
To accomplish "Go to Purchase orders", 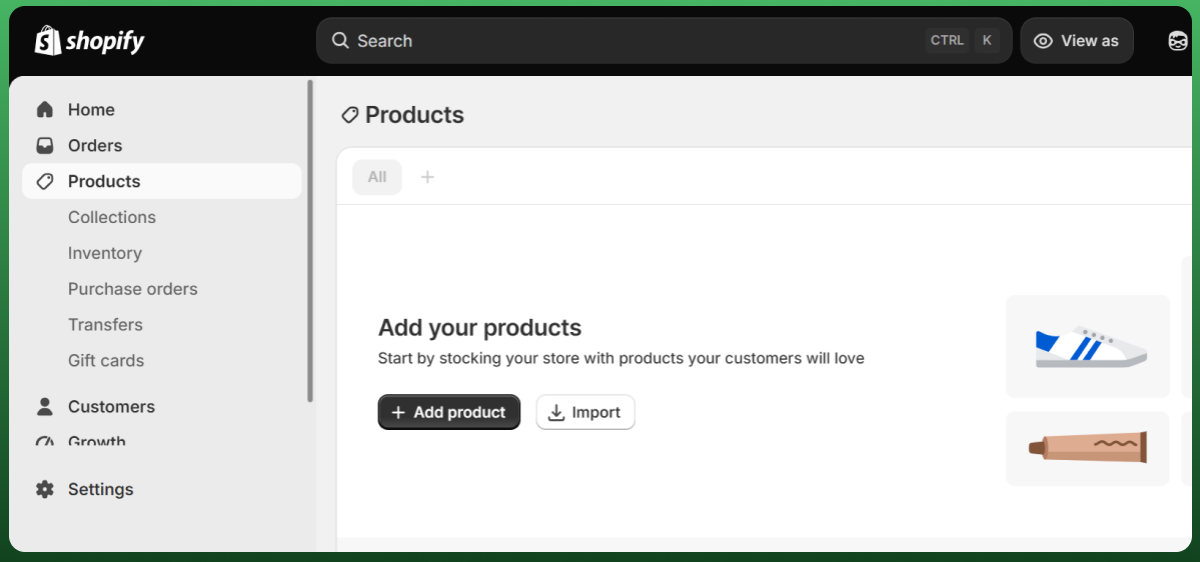I will 133,289.
